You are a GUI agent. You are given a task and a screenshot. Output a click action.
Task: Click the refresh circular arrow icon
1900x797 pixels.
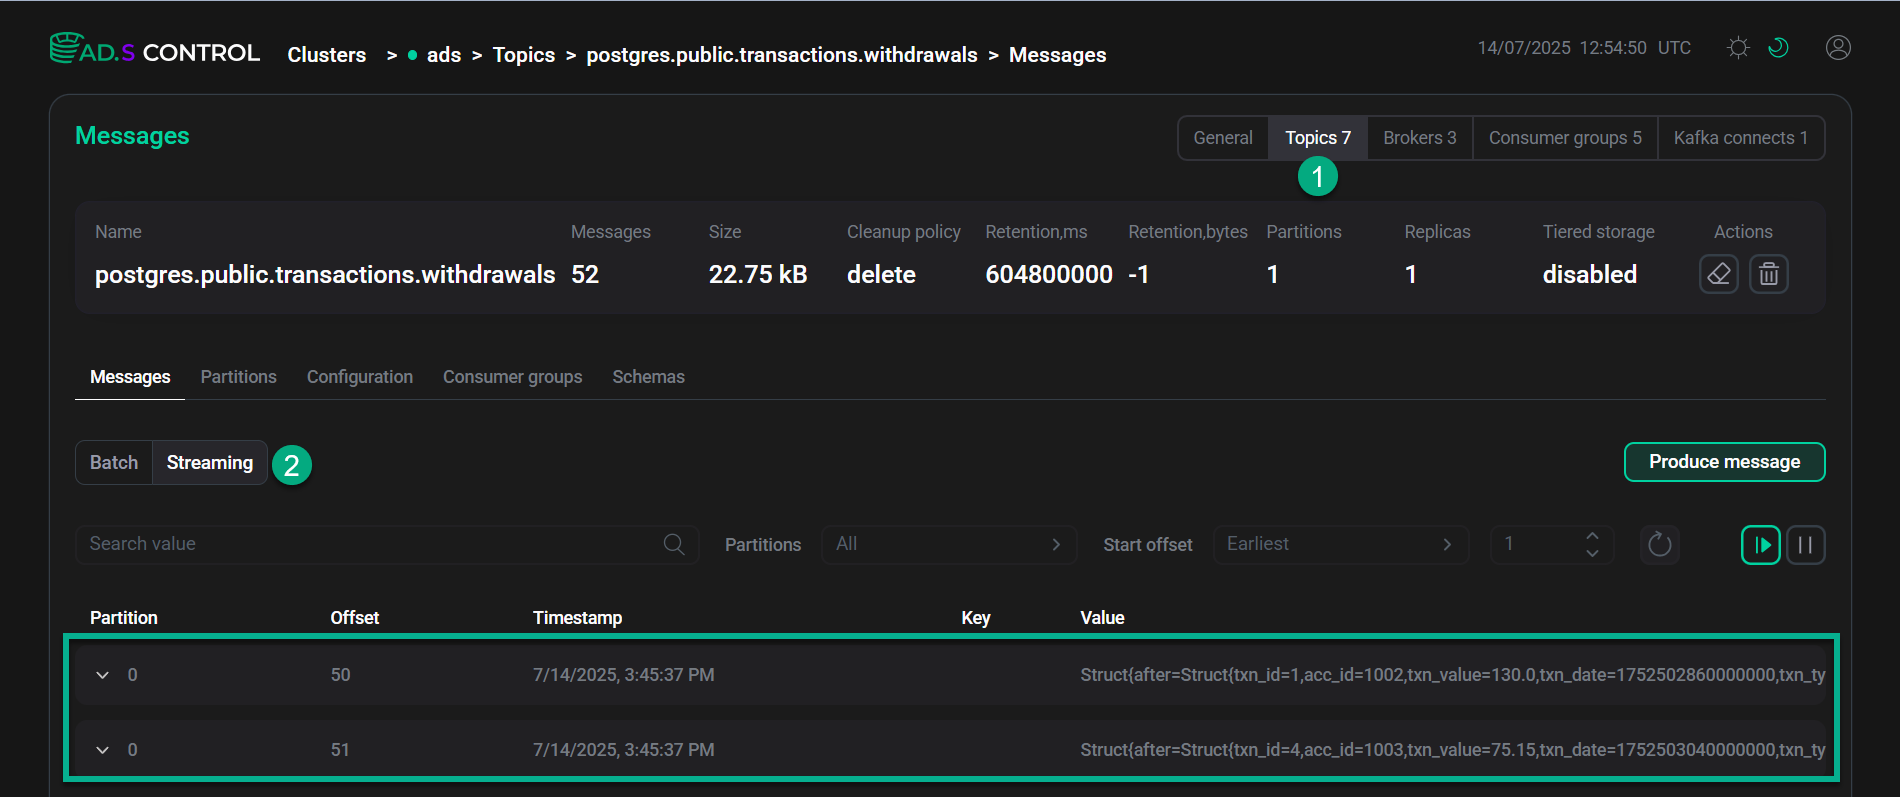coord(1659,545)
